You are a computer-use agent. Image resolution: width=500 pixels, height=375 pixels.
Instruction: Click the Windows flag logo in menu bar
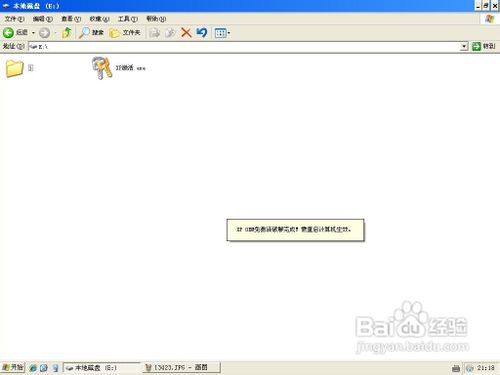(x=490, y=19)
